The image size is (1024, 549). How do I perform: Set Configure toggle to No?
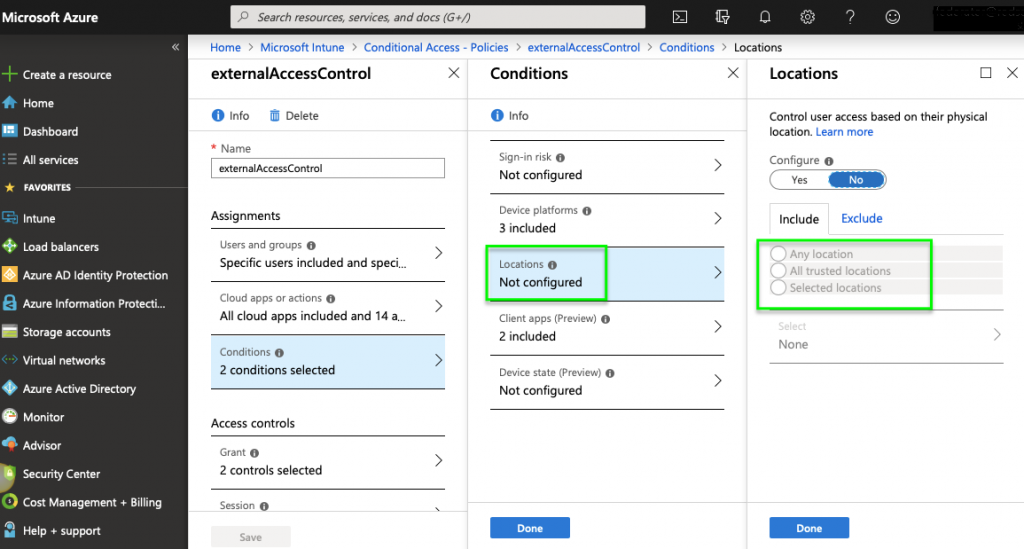coord(856,180)
